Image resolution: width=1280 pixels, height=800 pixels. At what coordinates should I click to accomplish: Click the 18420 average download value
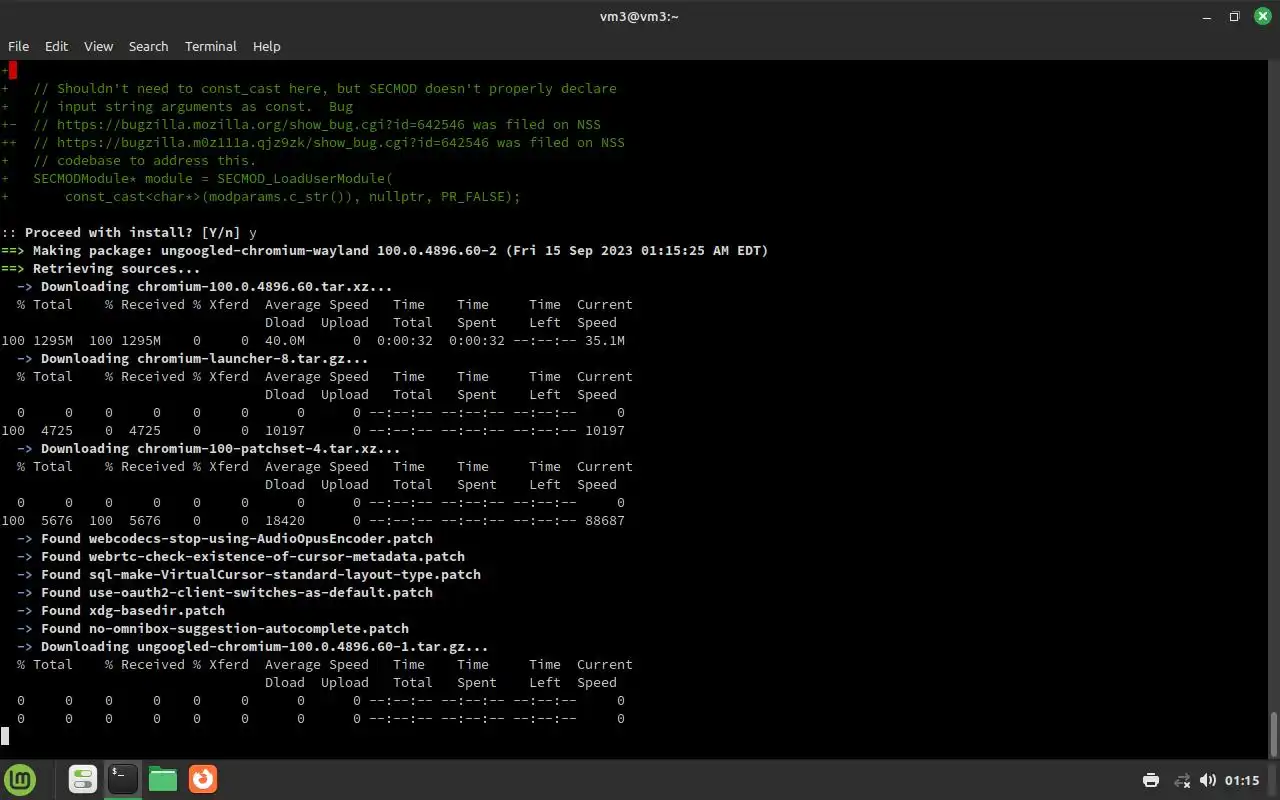pos(285,521)
